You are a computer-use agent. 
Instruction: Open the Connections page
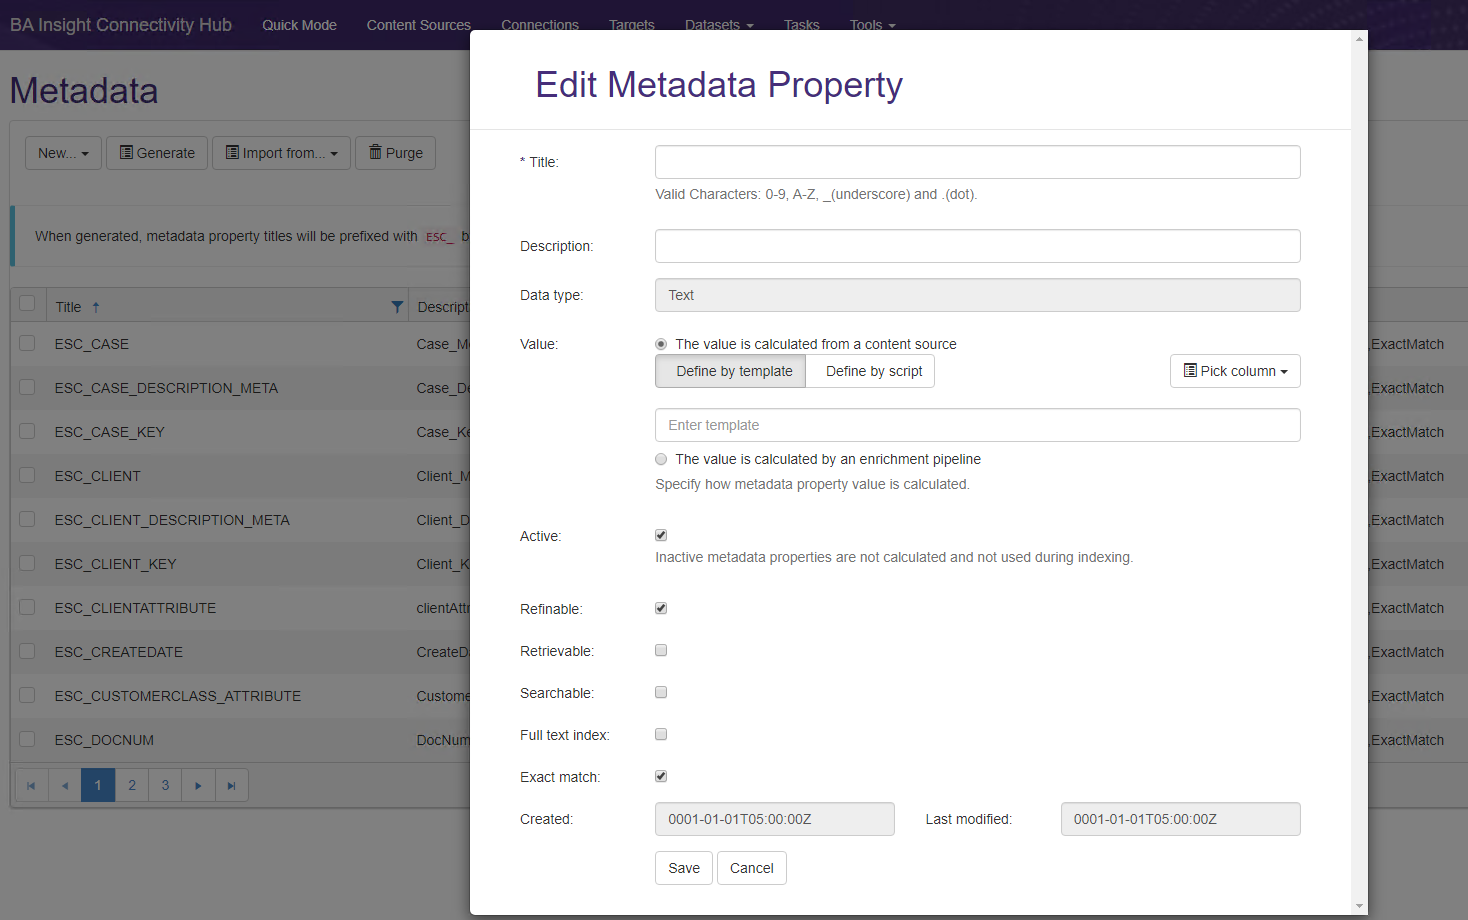[539, 24]
